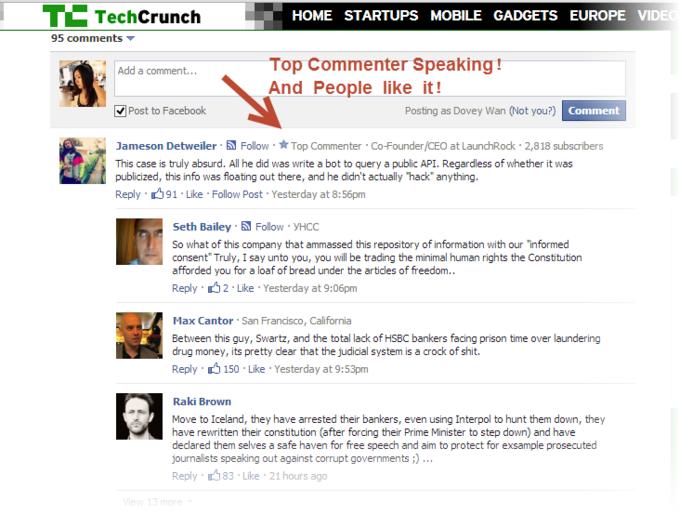Click thumbs-up icon showing 150 likes

(x=214, y=369)
